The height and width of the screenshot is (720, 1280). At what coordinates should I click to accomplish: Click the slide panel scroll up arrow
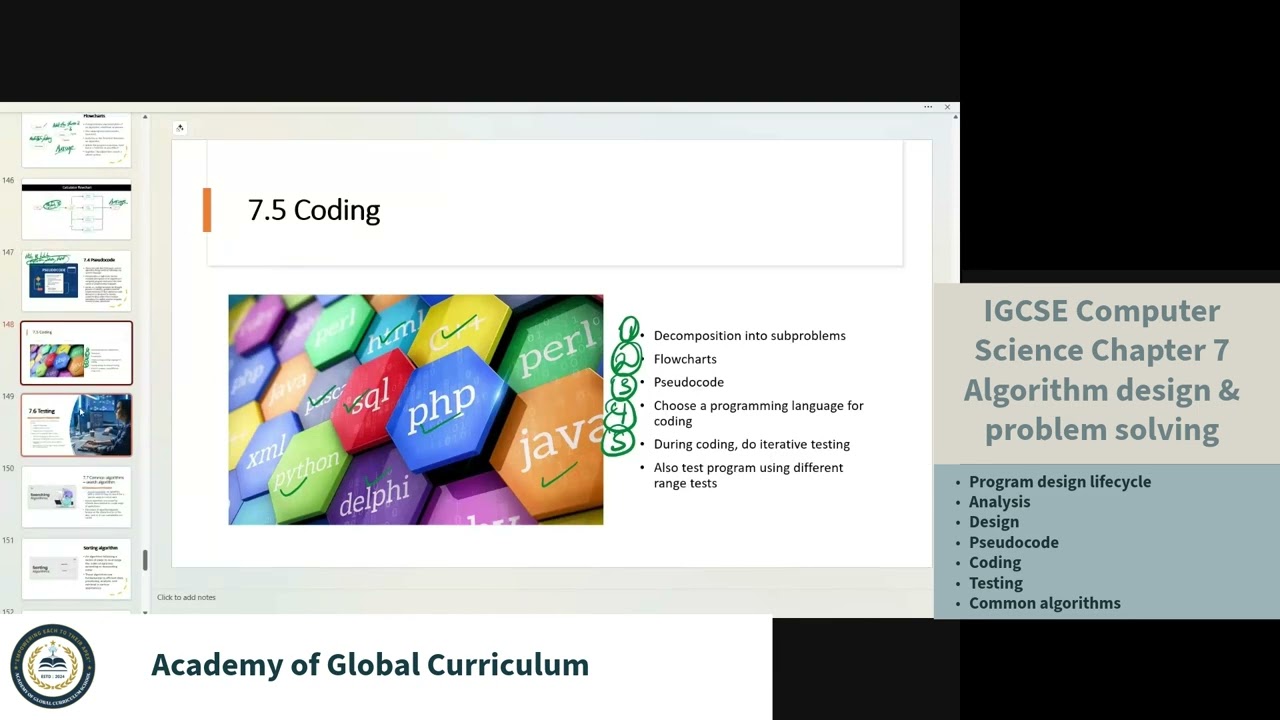coord(145,118)
